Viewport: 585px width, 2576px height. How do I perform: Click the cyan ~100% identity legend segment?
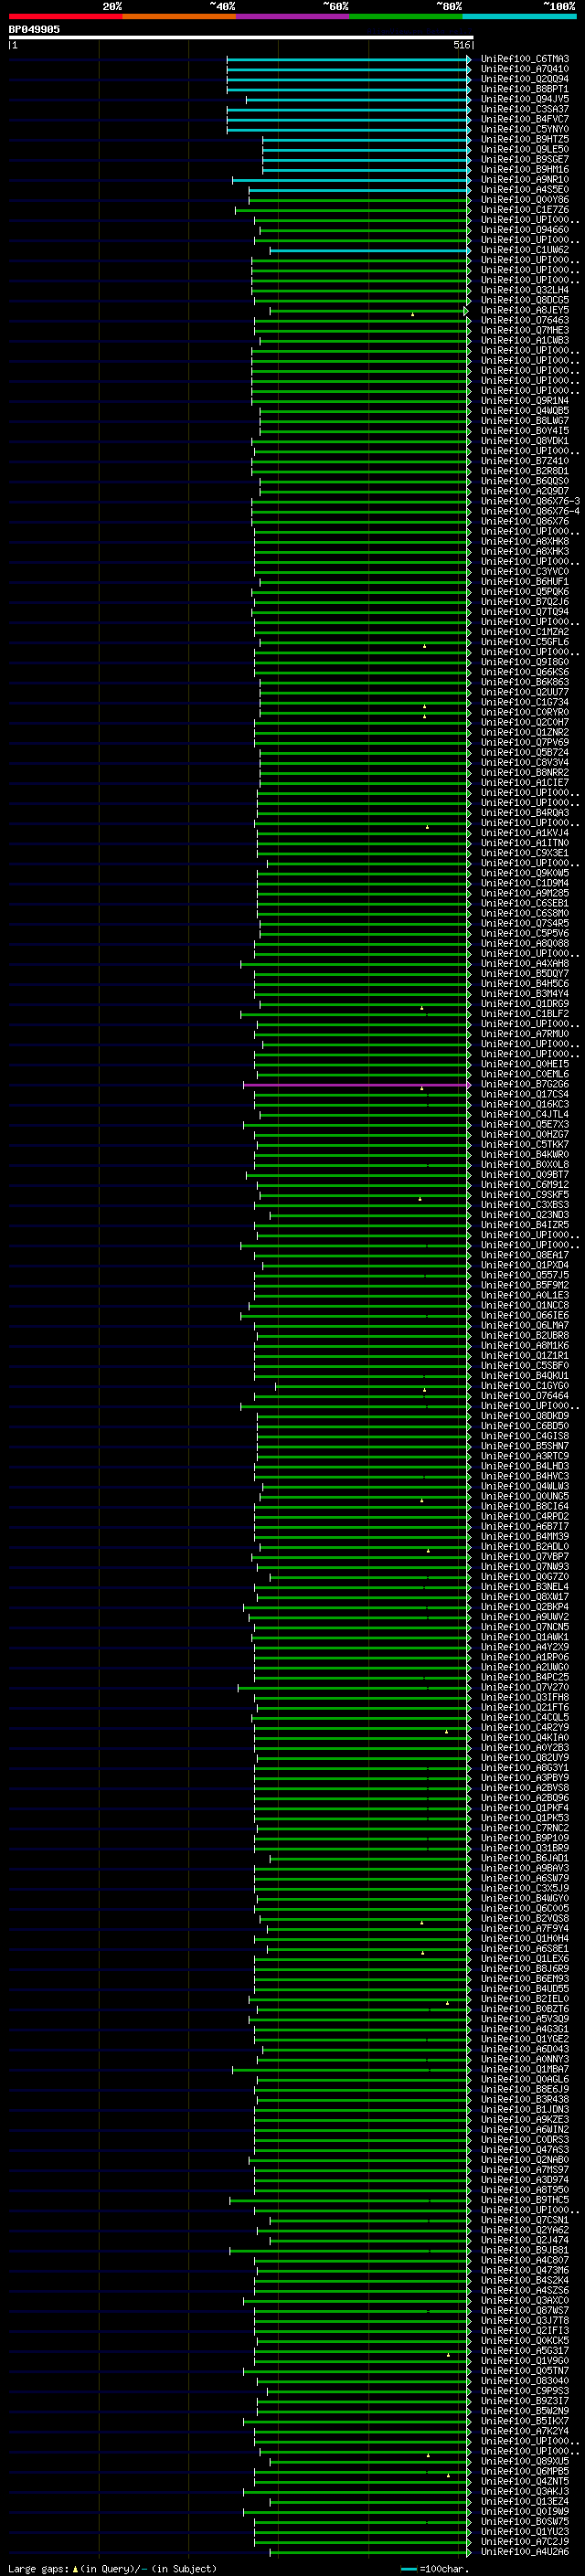click(x=520, y=16)
